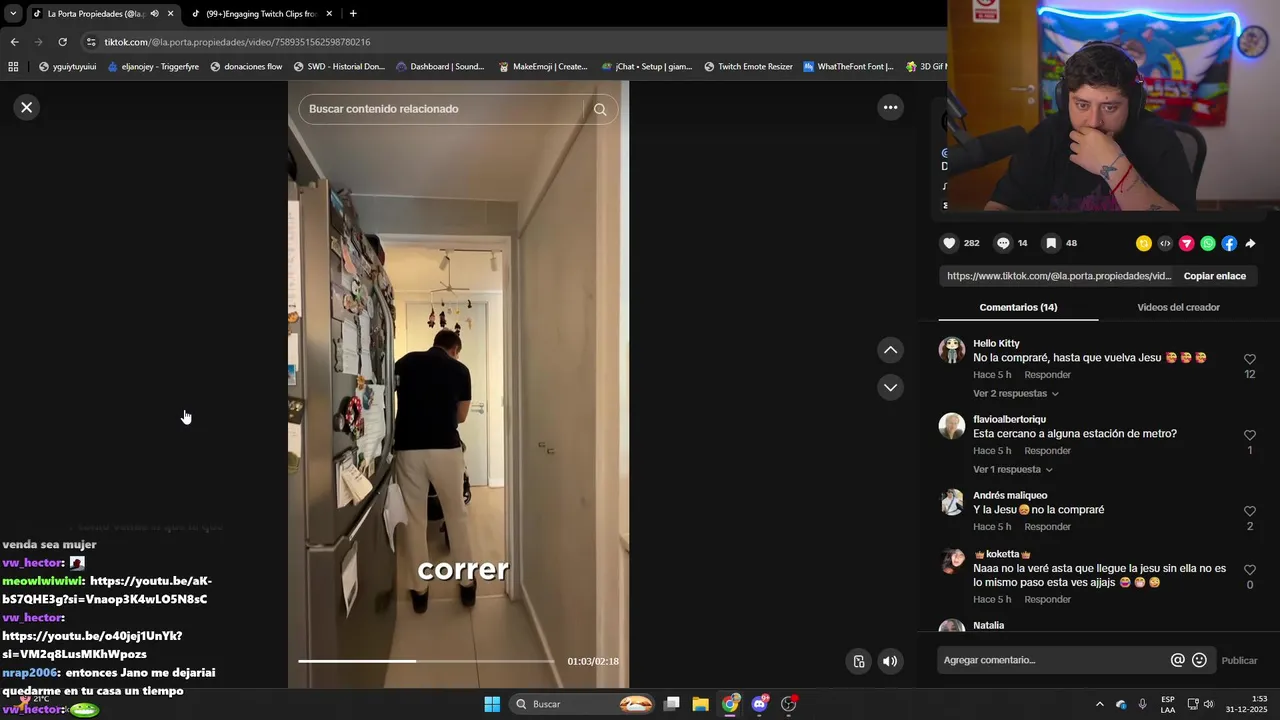Open Twitch Emote Resizer bookmark

point(748,67)
